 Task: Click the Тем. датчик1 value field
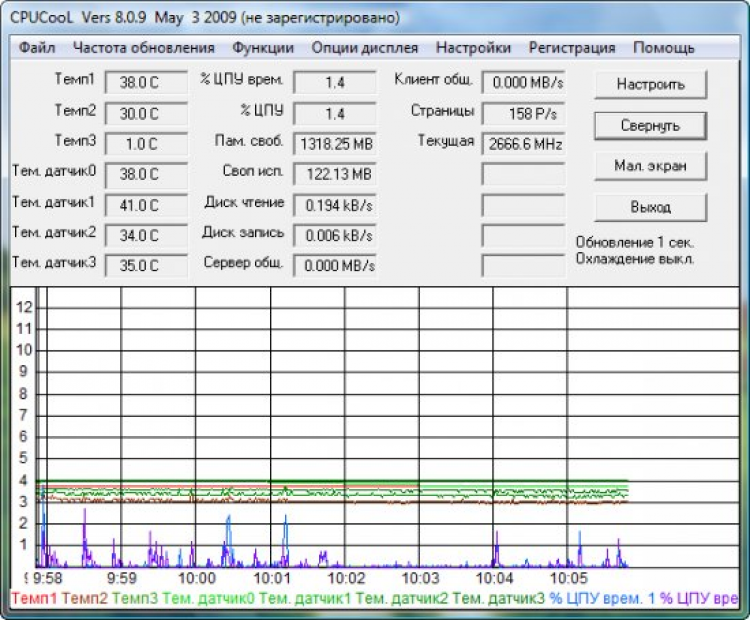pos(145,205)
